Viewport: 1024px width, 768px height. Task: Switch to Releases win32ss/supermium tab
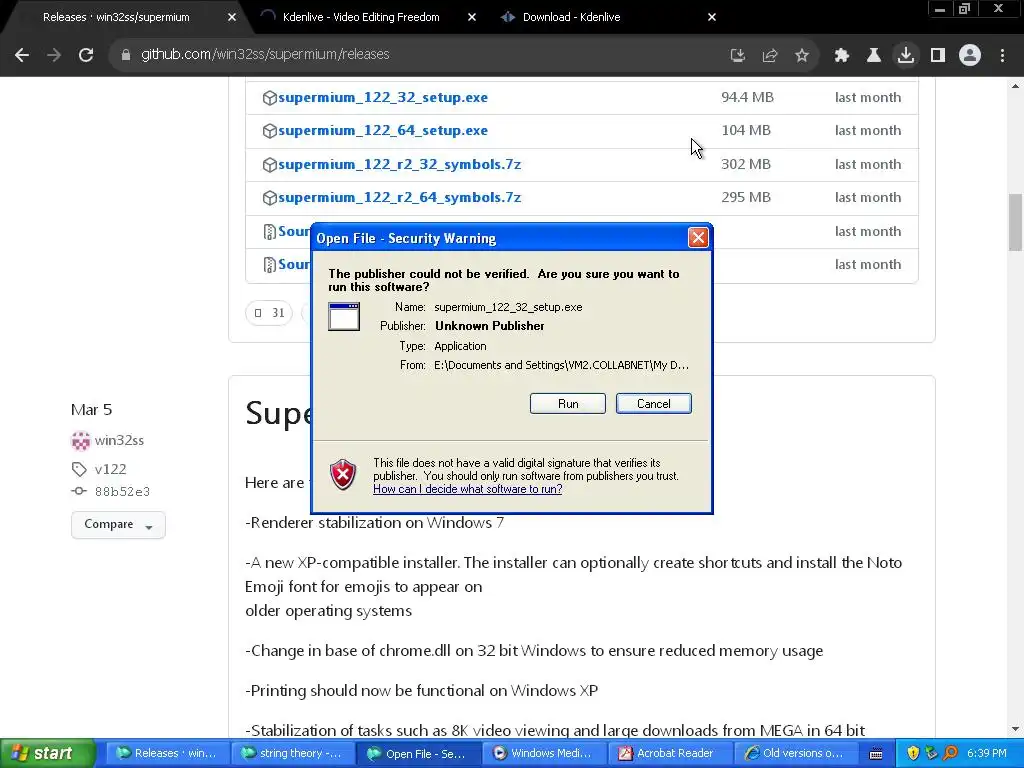[116, 17]
